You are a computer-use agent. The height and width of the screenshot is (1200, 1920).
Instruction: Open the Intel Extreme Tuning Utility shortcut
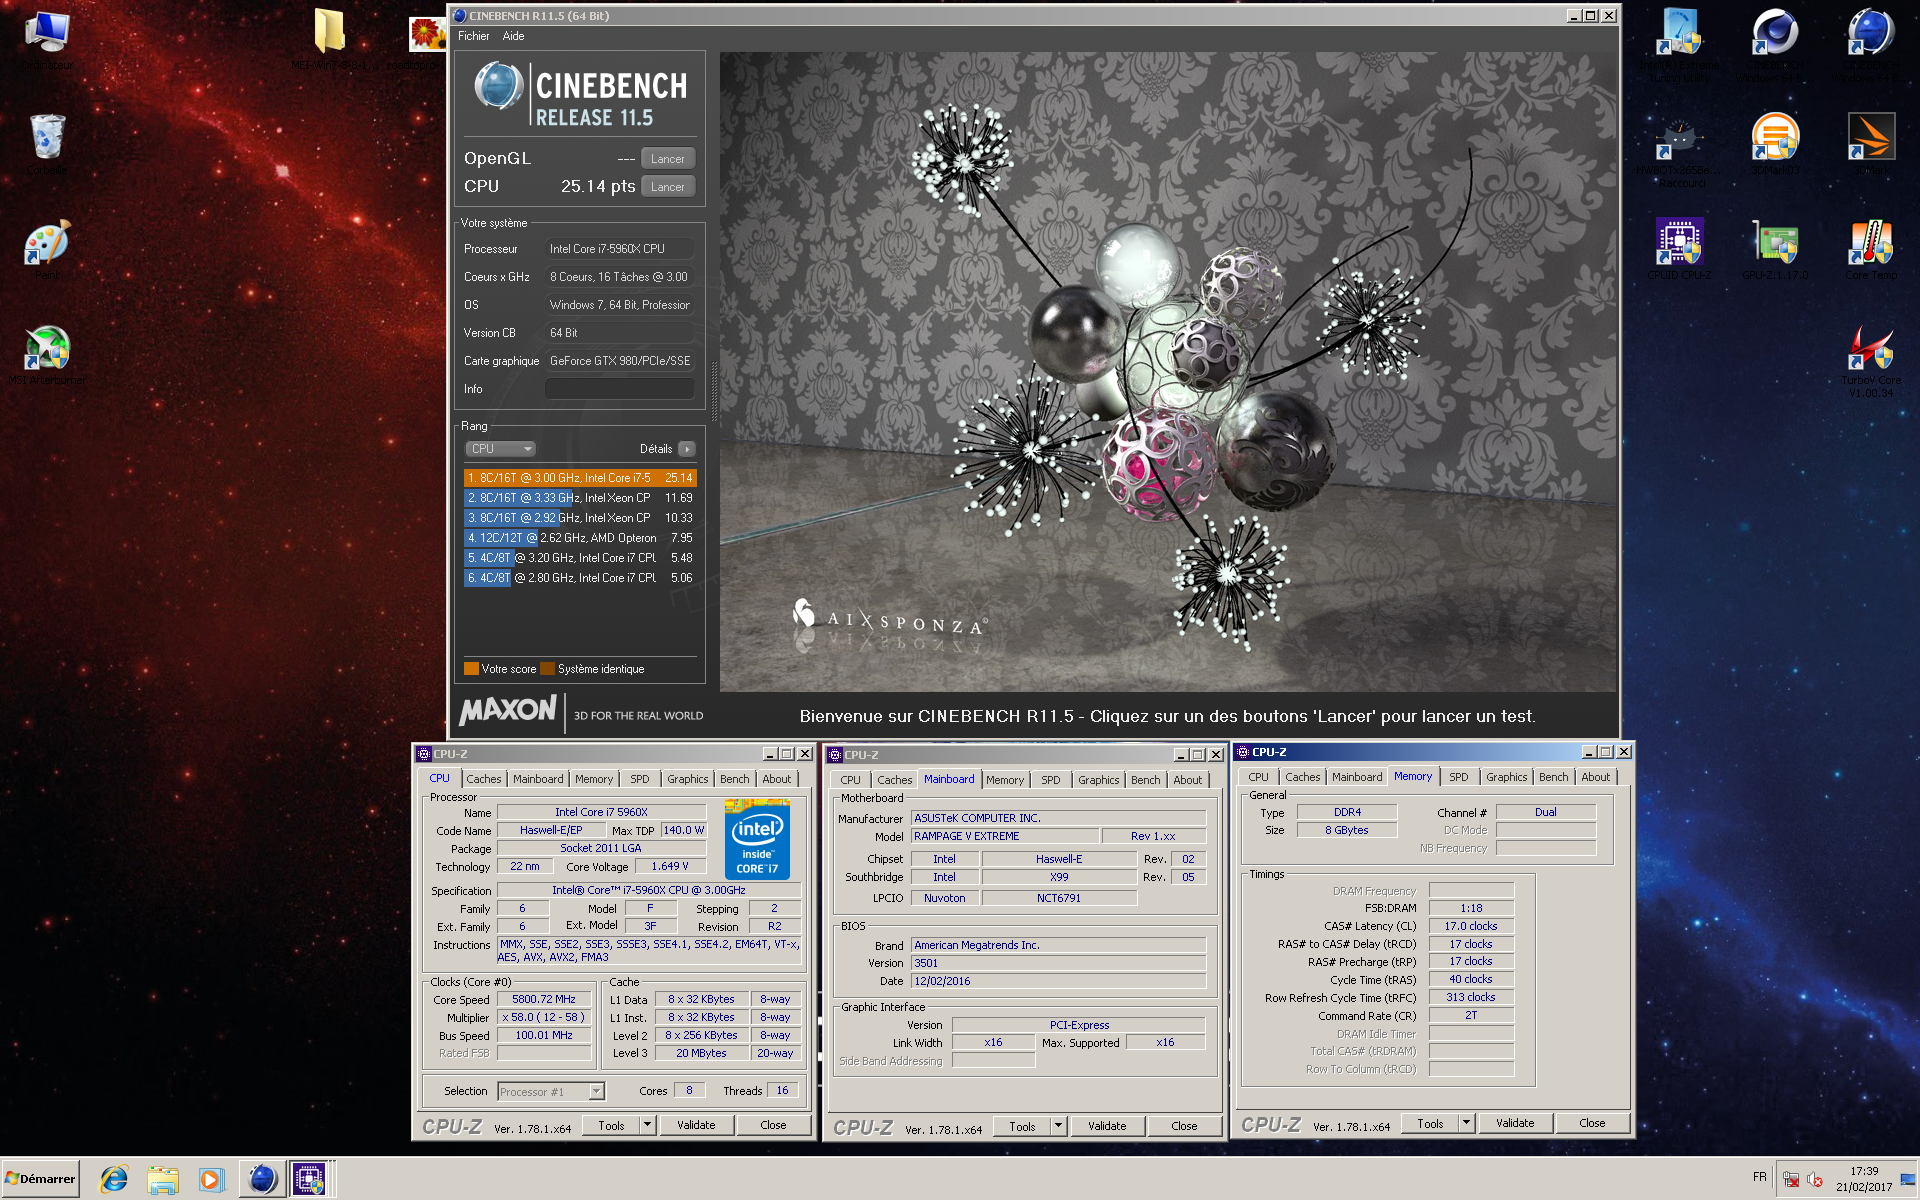point(1679,44)
